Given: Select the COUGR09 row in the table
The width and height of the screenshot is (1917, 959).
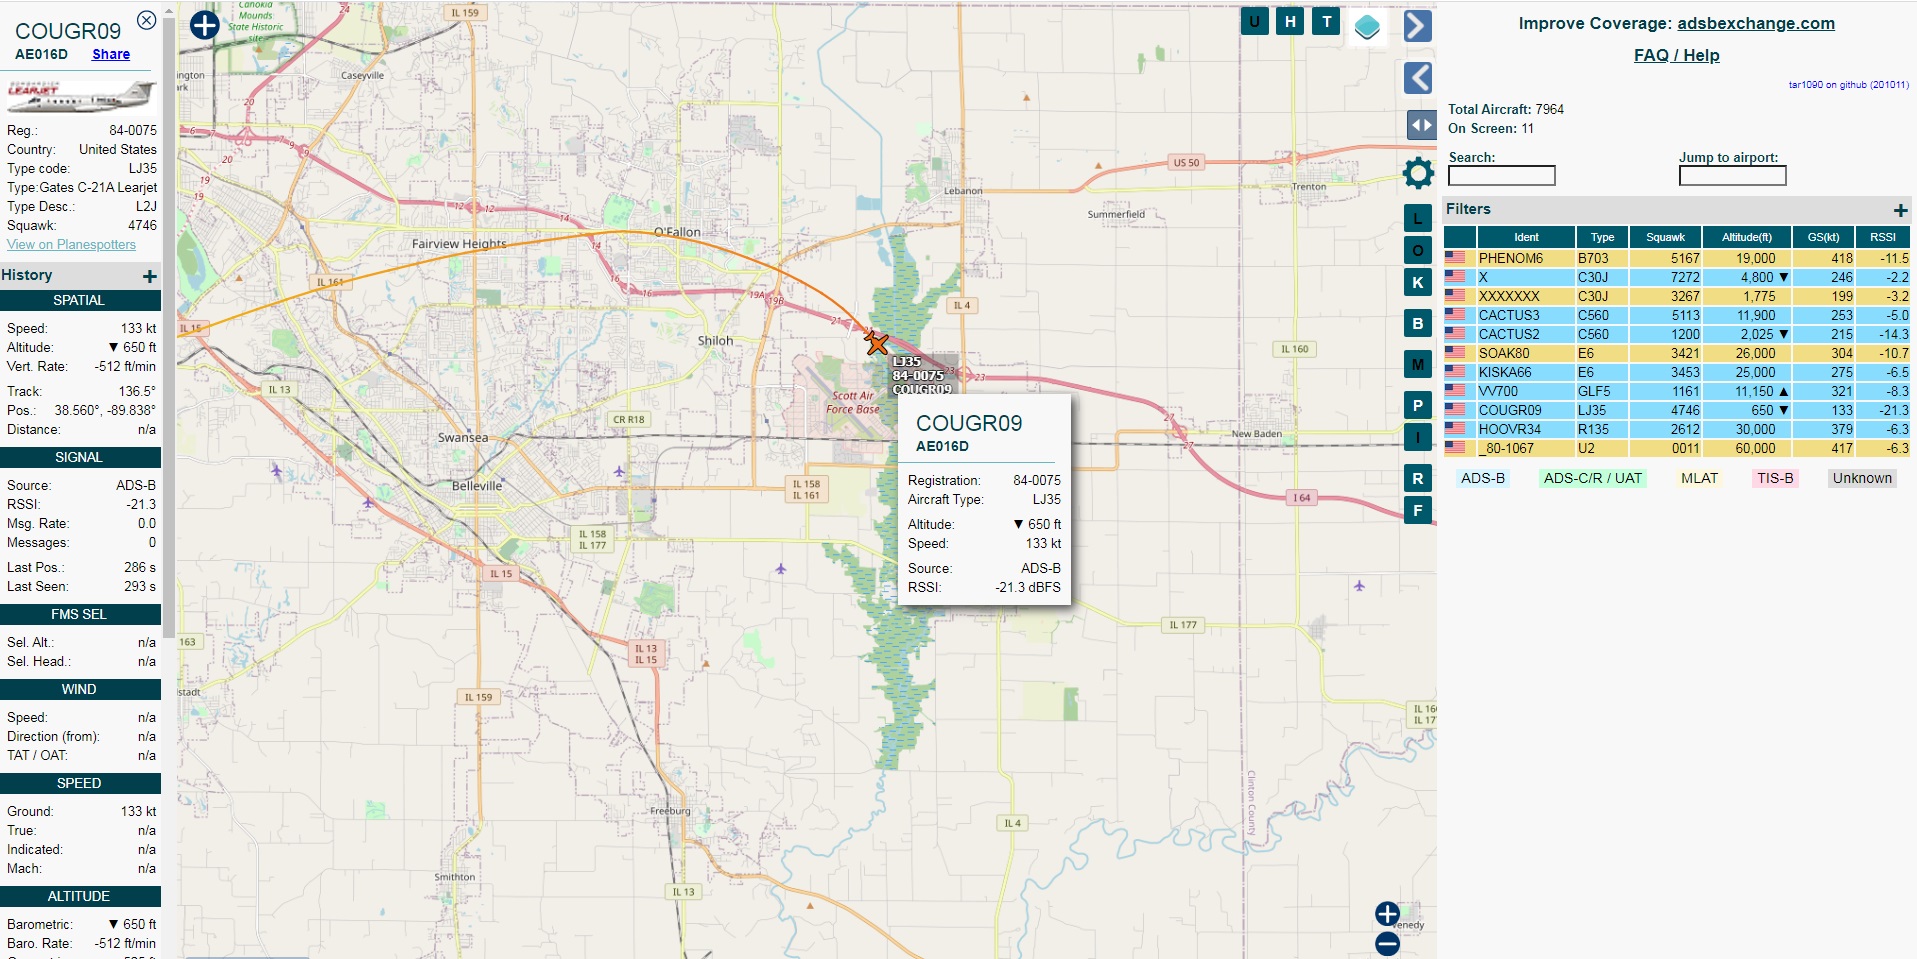Looking at the screenshot, I should point(1677,410).
